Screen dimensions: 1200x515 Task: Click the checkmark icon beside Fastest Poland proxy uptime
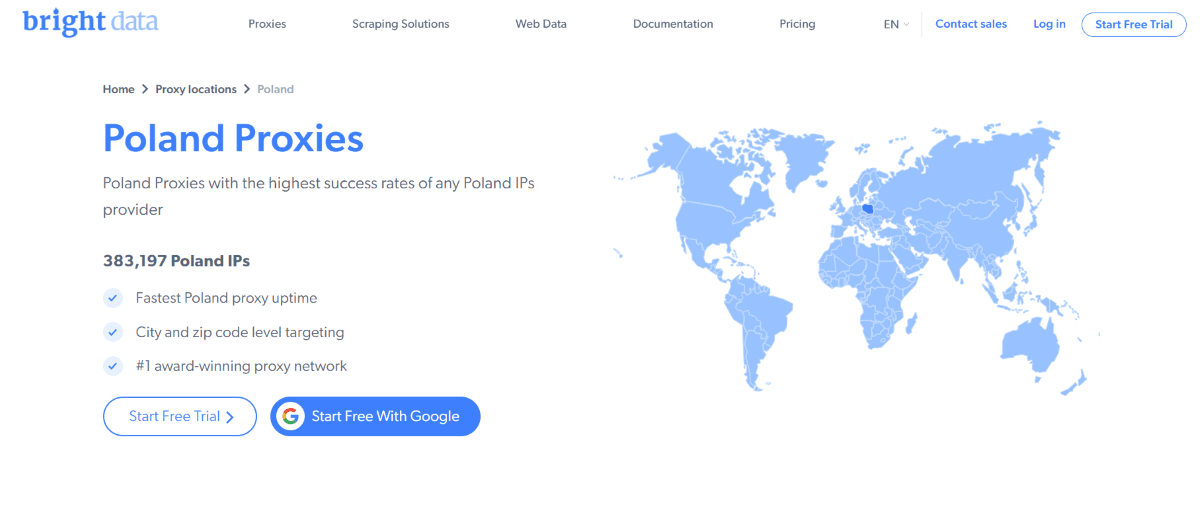click(113, 298)
